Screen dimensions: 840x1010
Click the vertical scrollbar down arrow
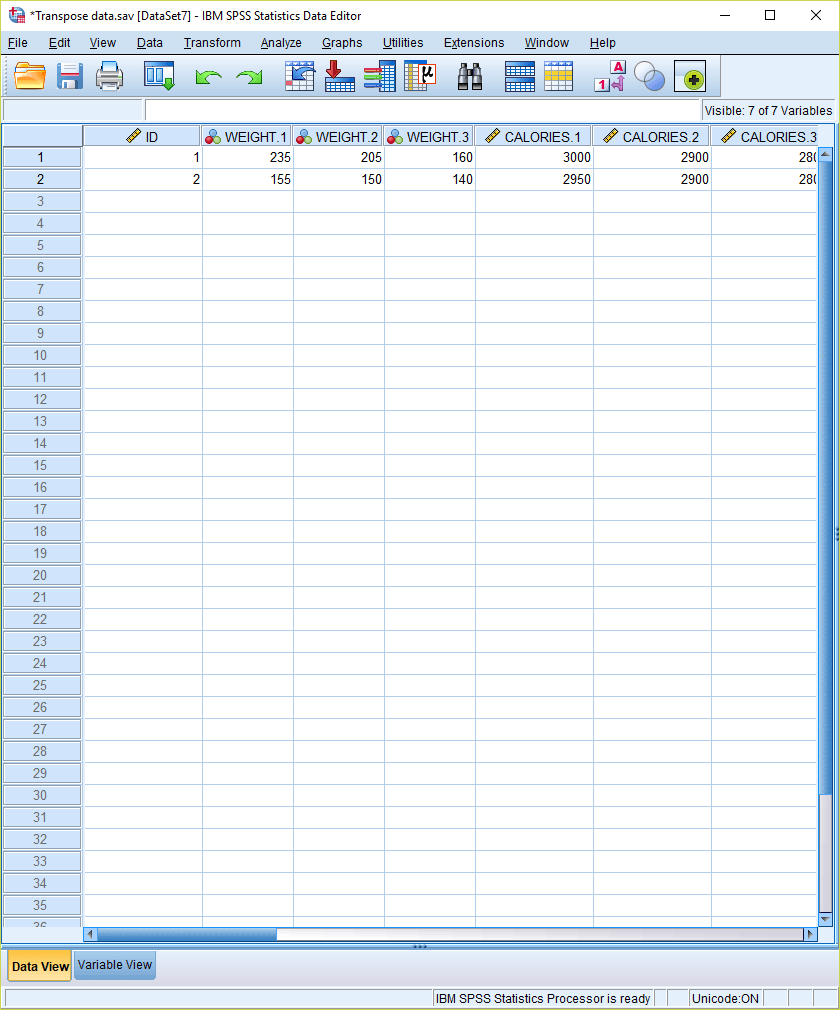click(825, 918)
